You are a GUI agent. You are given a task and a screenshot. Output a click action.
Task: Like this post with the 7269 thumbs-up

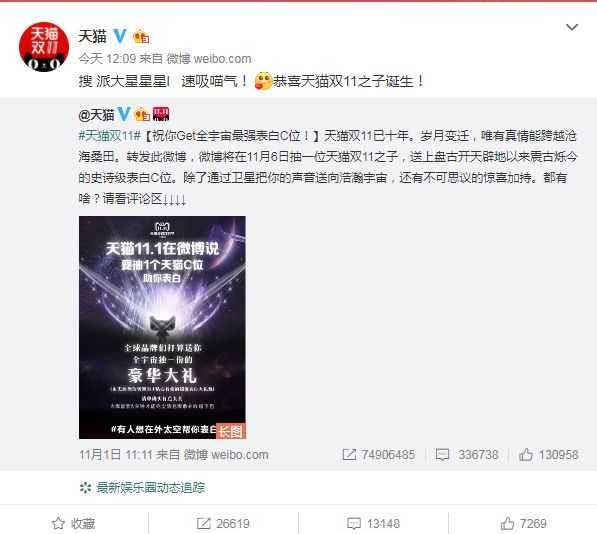coord(524,523)
